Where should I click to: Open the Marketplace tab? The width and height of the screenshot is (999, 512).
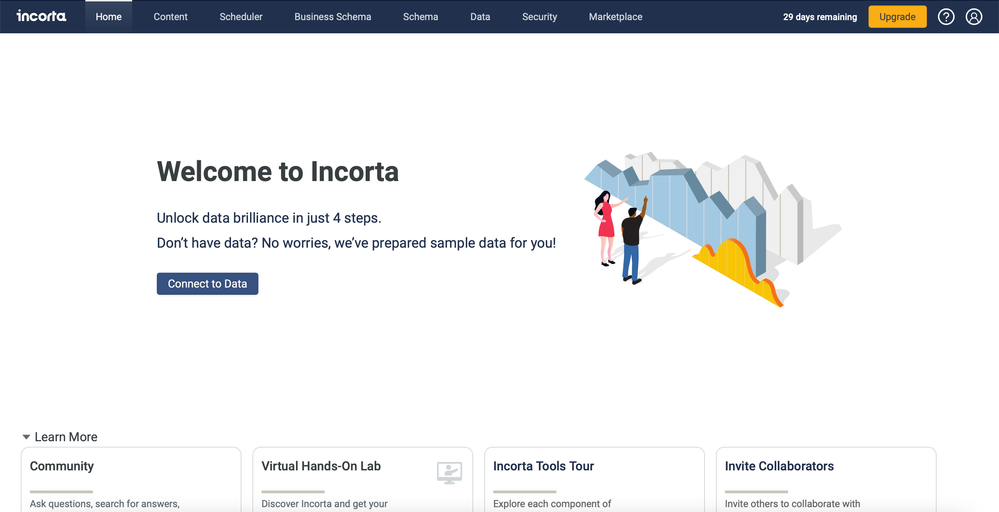[615, 17]
